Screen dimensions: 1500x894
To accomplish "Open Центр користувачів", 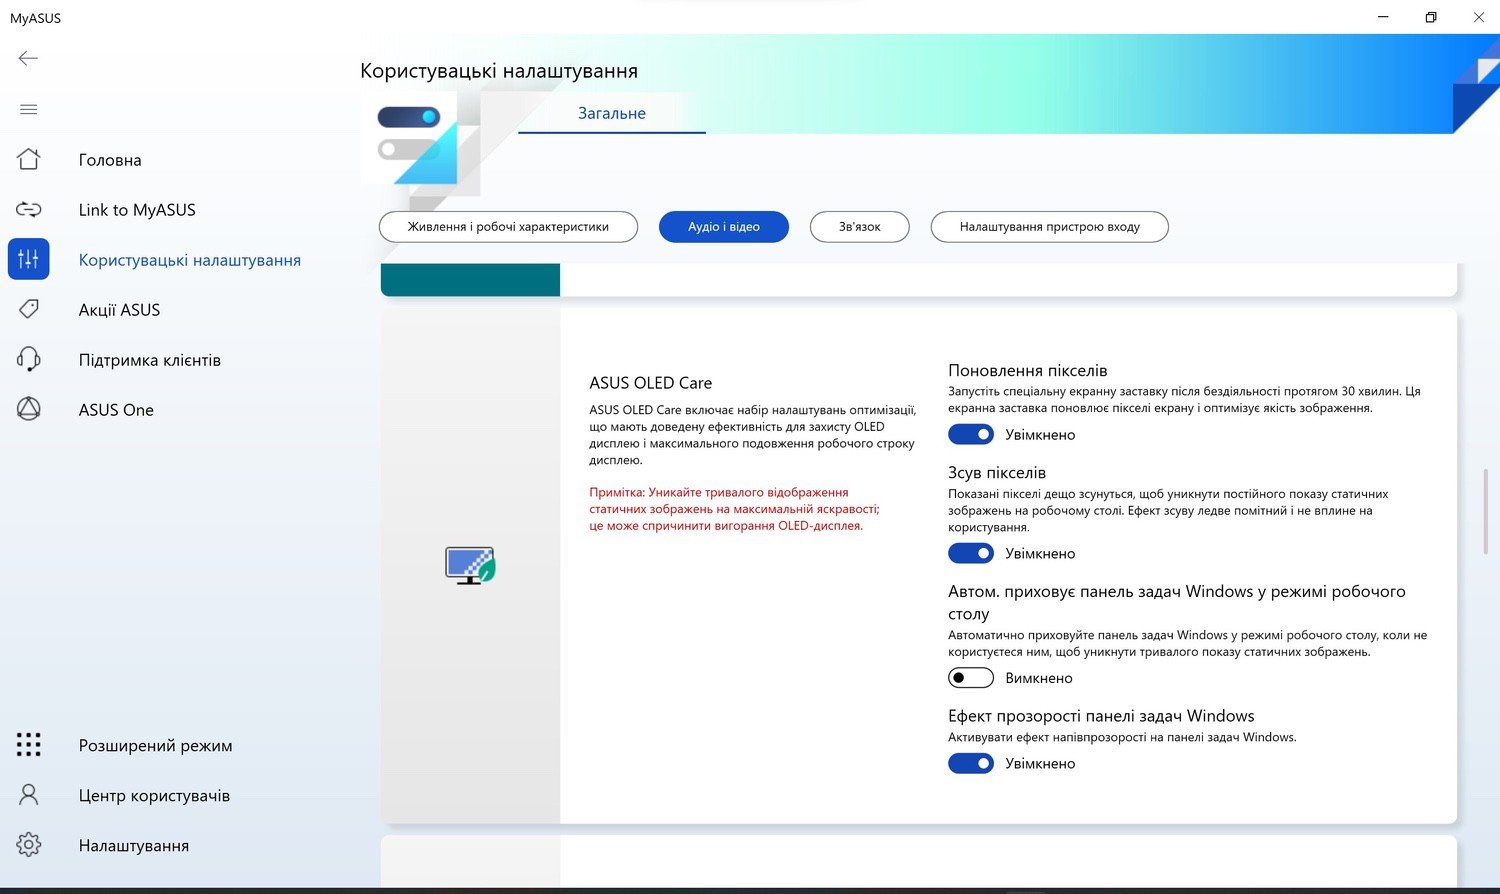I will (154, 796).
